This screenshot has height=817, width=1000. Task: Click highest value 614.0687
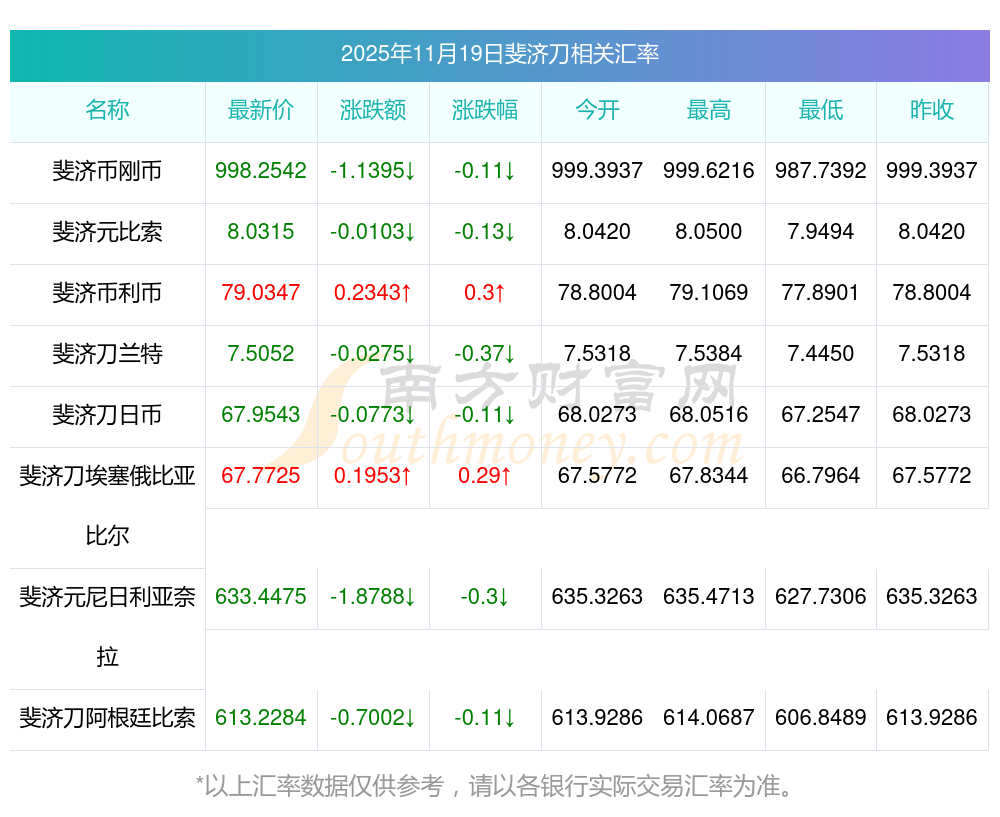click(709, 718)
